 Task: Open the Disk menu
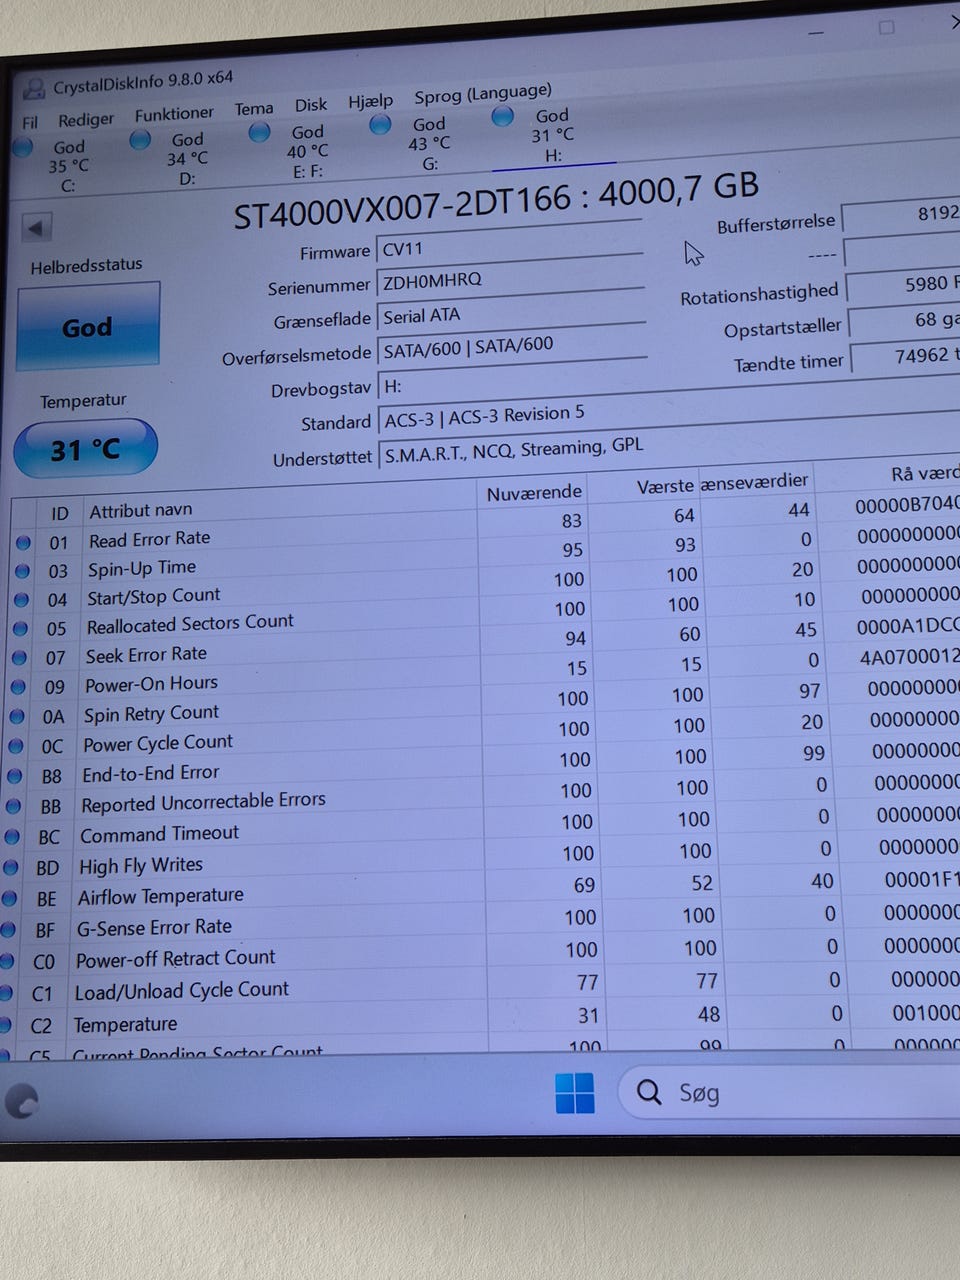pos(311,105)
